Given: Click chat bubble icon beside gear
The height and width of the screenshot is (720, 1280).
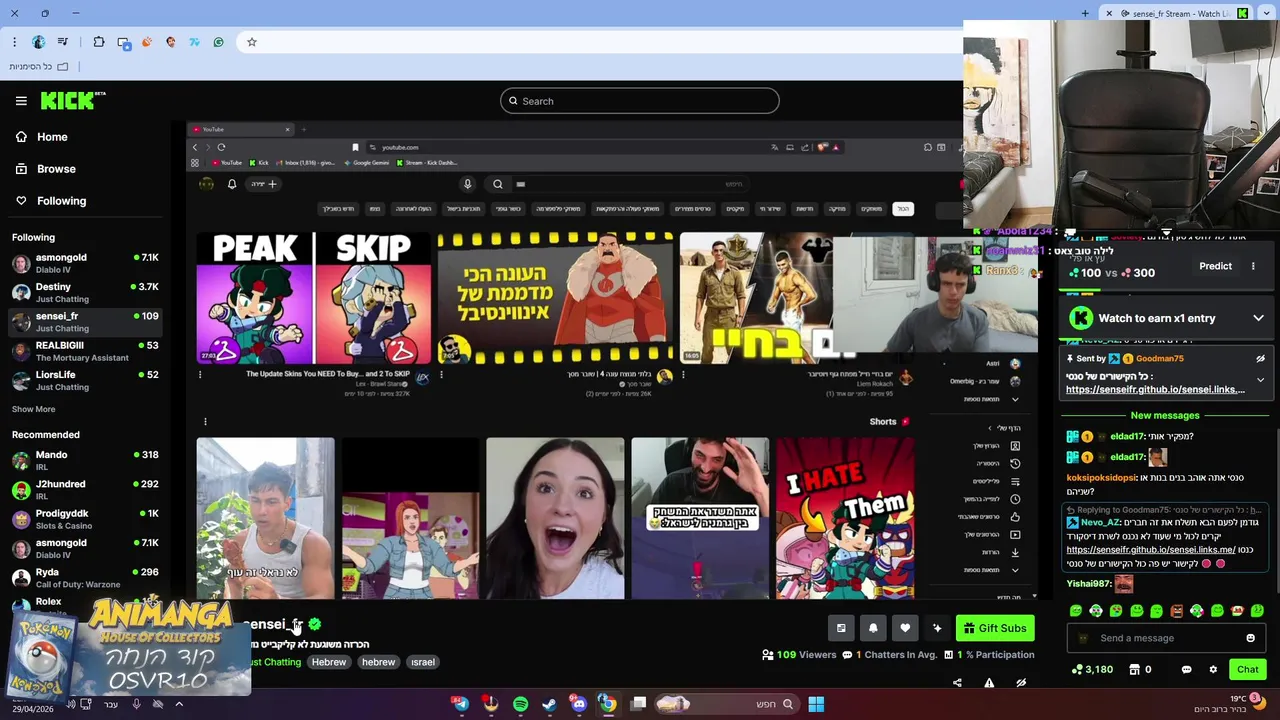Looking at the screenshot, I should 1186,669.
